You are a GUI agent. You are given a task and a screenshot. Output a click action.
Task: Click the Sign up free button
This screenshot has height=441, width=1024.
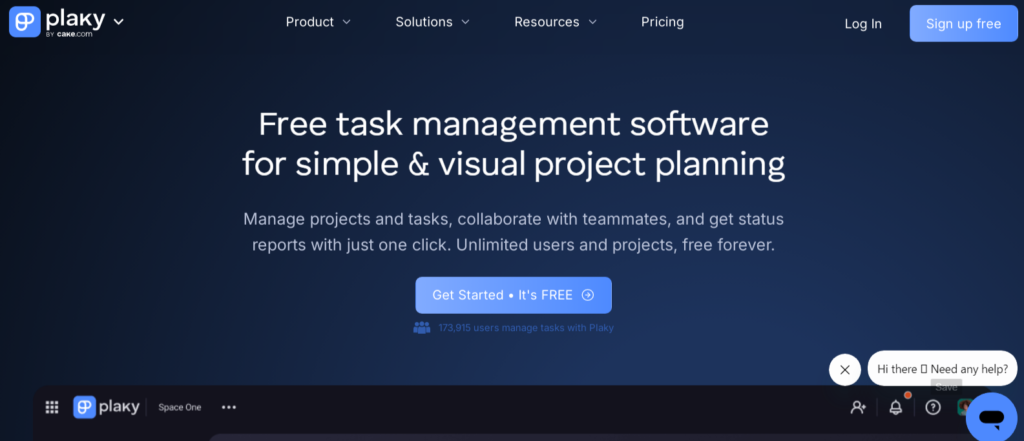click(x=963, y=24)
